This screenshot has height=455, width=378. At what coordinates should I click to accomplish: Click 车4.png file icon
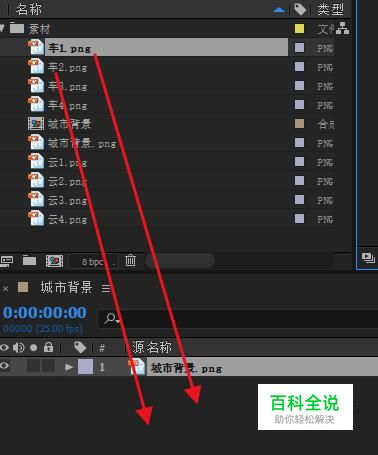click(x=36, y=104)
